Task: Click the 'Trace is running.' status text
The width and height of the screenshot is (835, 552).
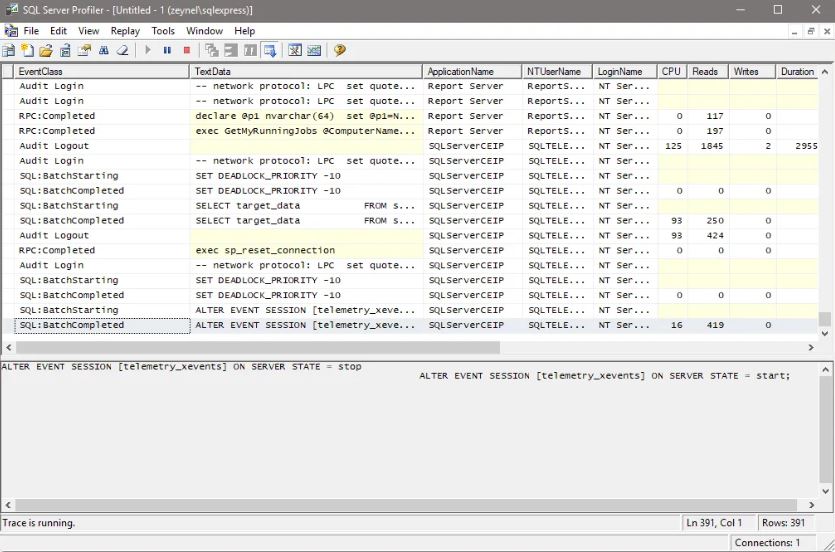Action: 39,523
